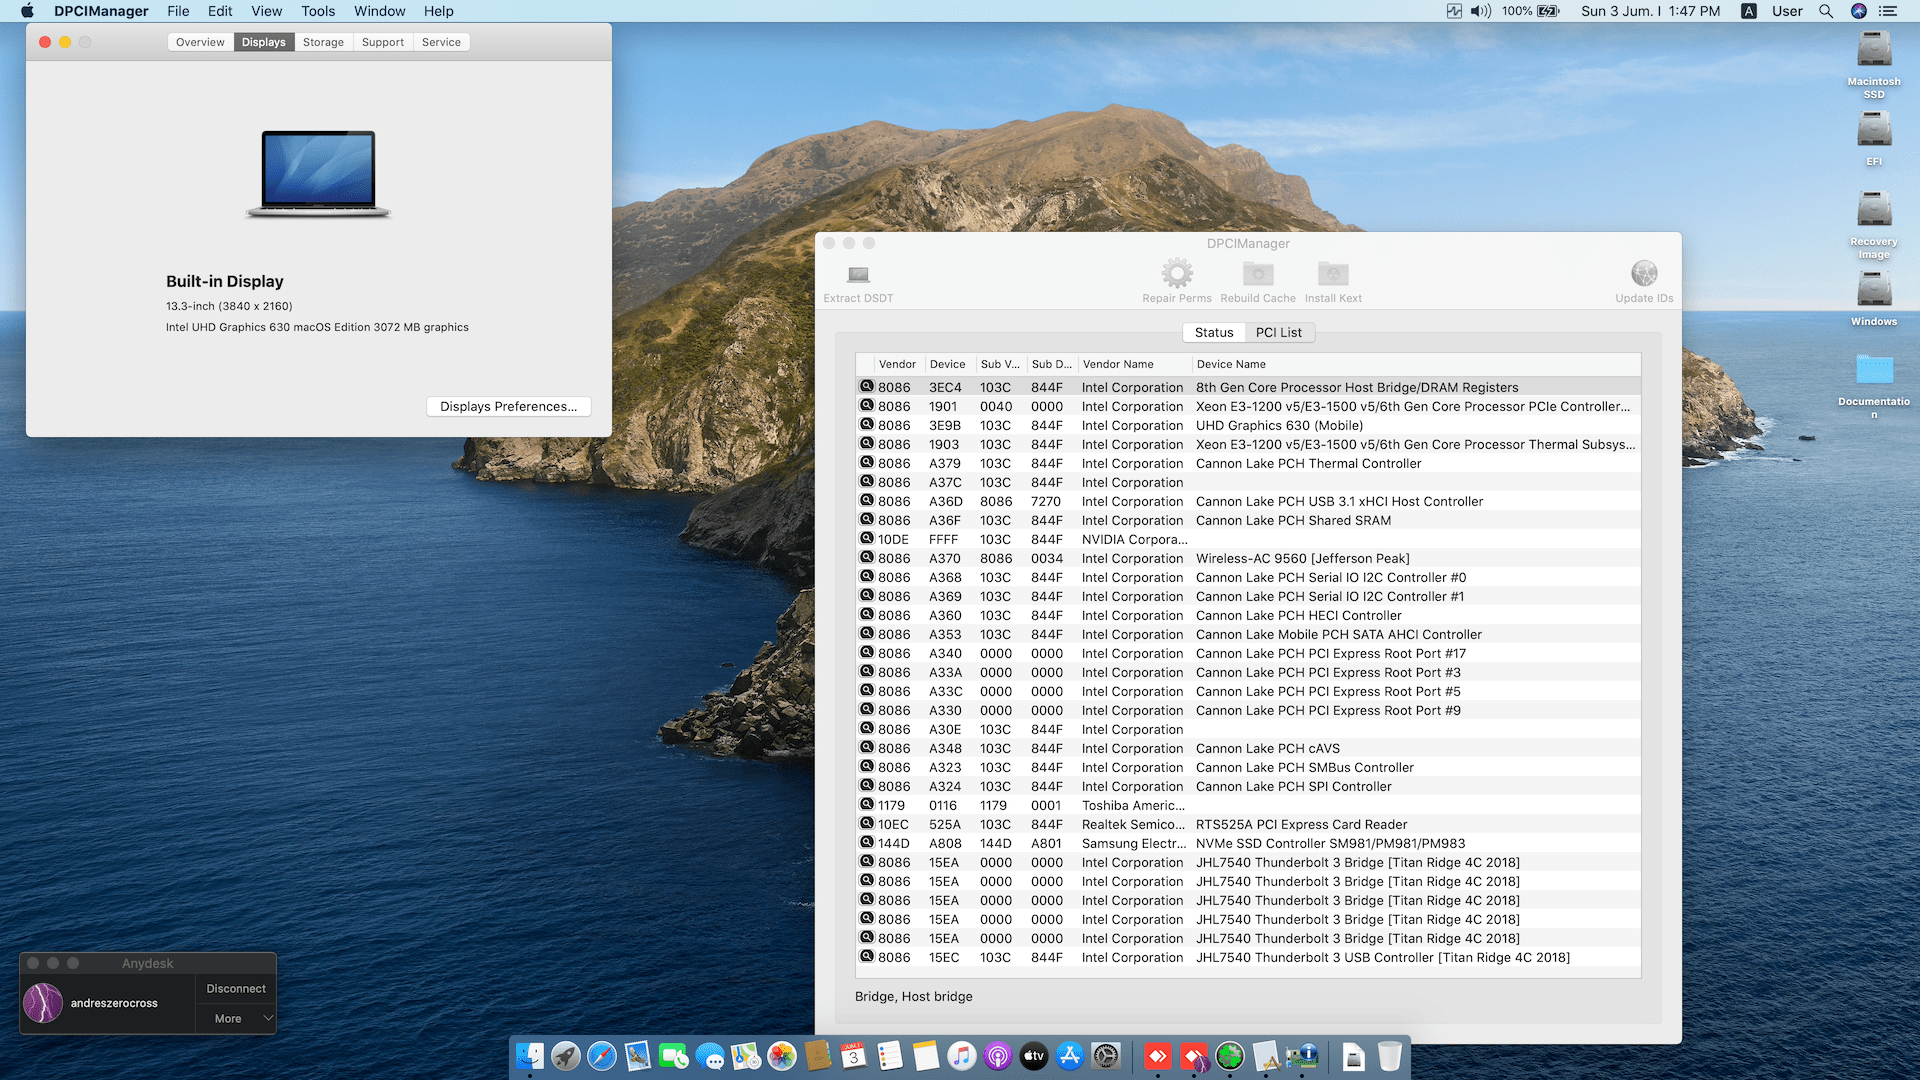Switch to the Status segment
The width and height of the screenshot is (1920, 1080).
point(1213,332)
